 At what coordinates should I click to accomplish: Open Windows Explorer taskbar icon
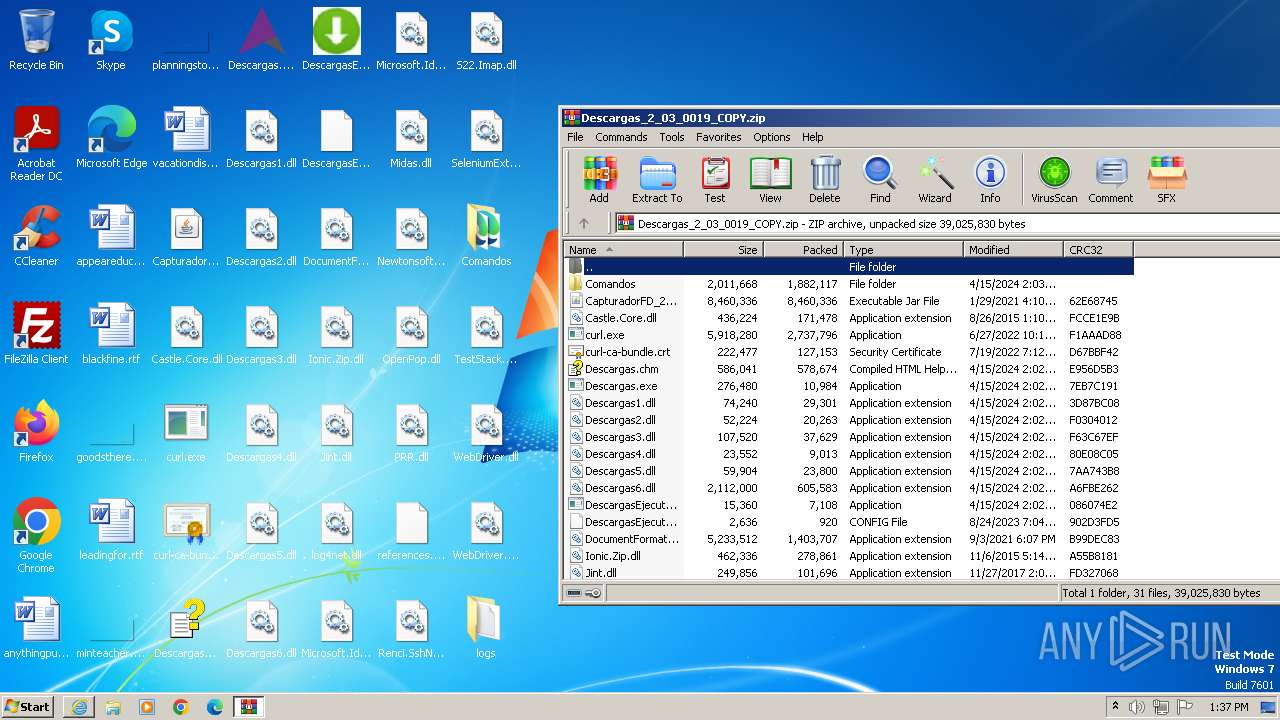pos(113,707)
